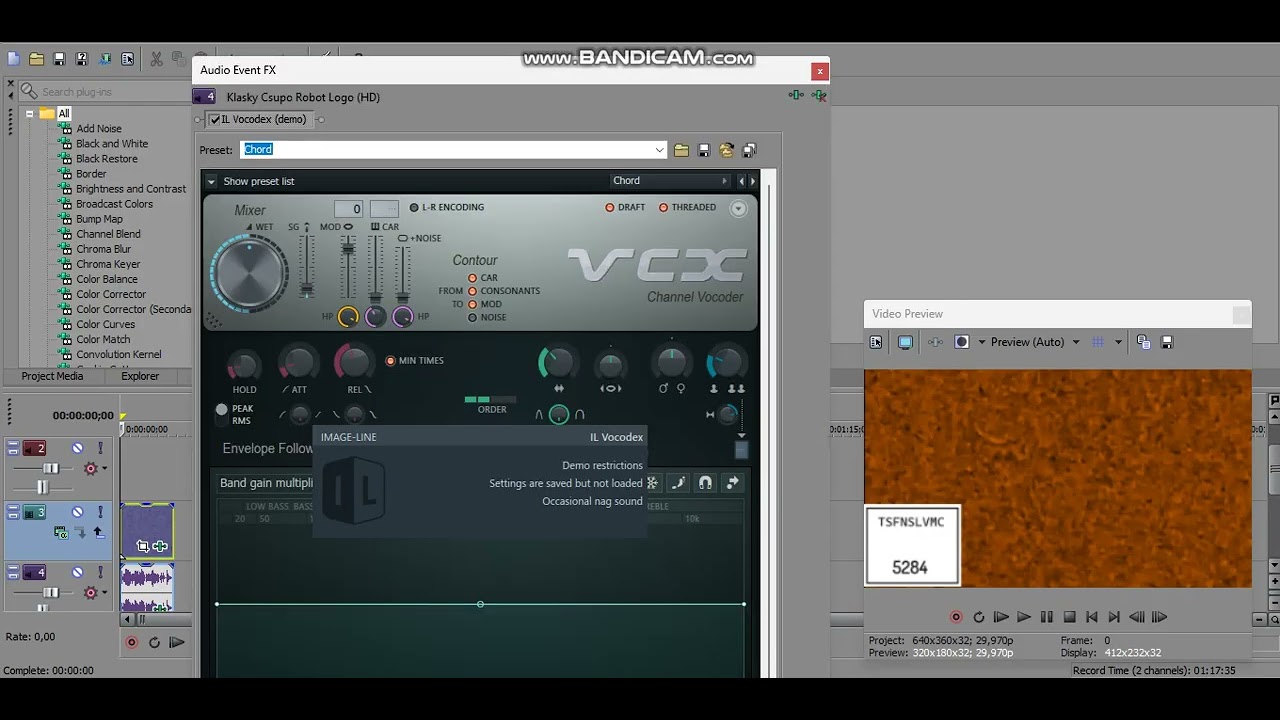Screen dimensions: 1280x720
Task: Select Add Noise plug-in
Action: (99, 129)
